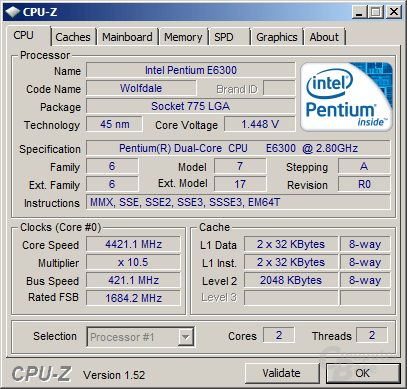Switch to the Caches tab
Viewport: 407px width, 389px height.
[73, 37]
